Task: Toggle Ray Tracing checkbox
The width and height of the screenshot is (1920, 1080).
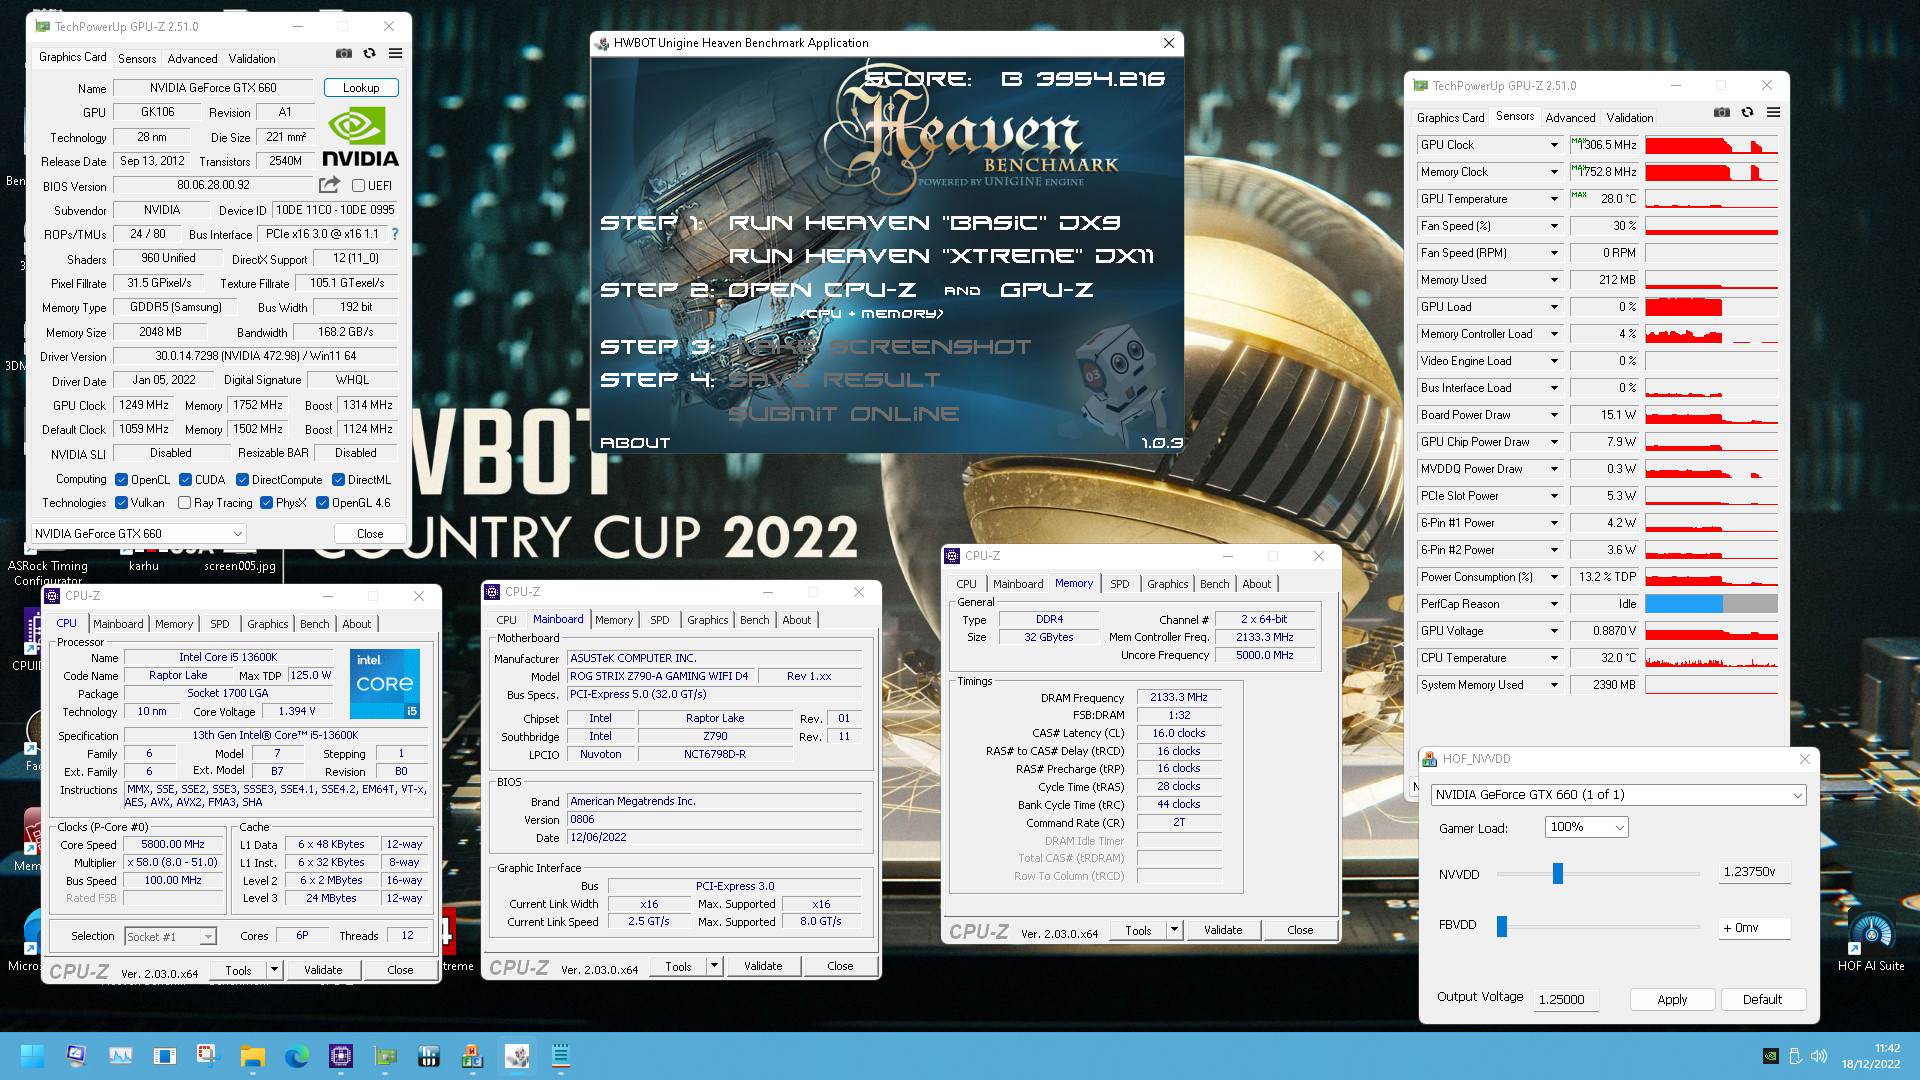Action: click(184, 503)
